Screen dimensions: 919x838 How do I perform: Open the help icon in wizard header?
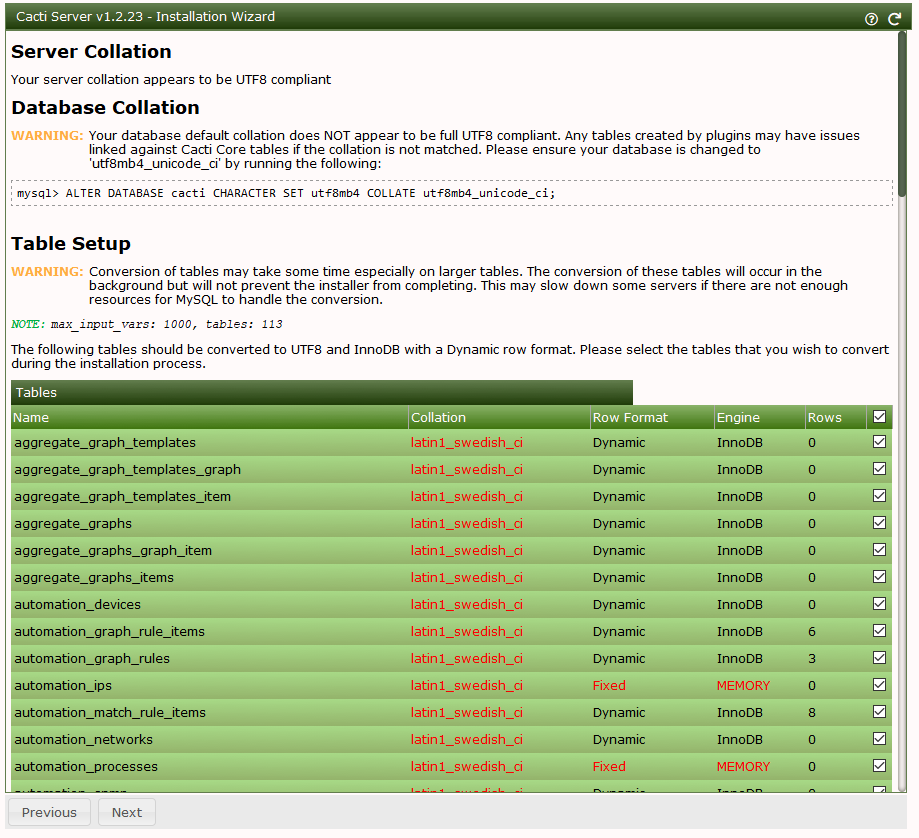click(x=871, y=19)
